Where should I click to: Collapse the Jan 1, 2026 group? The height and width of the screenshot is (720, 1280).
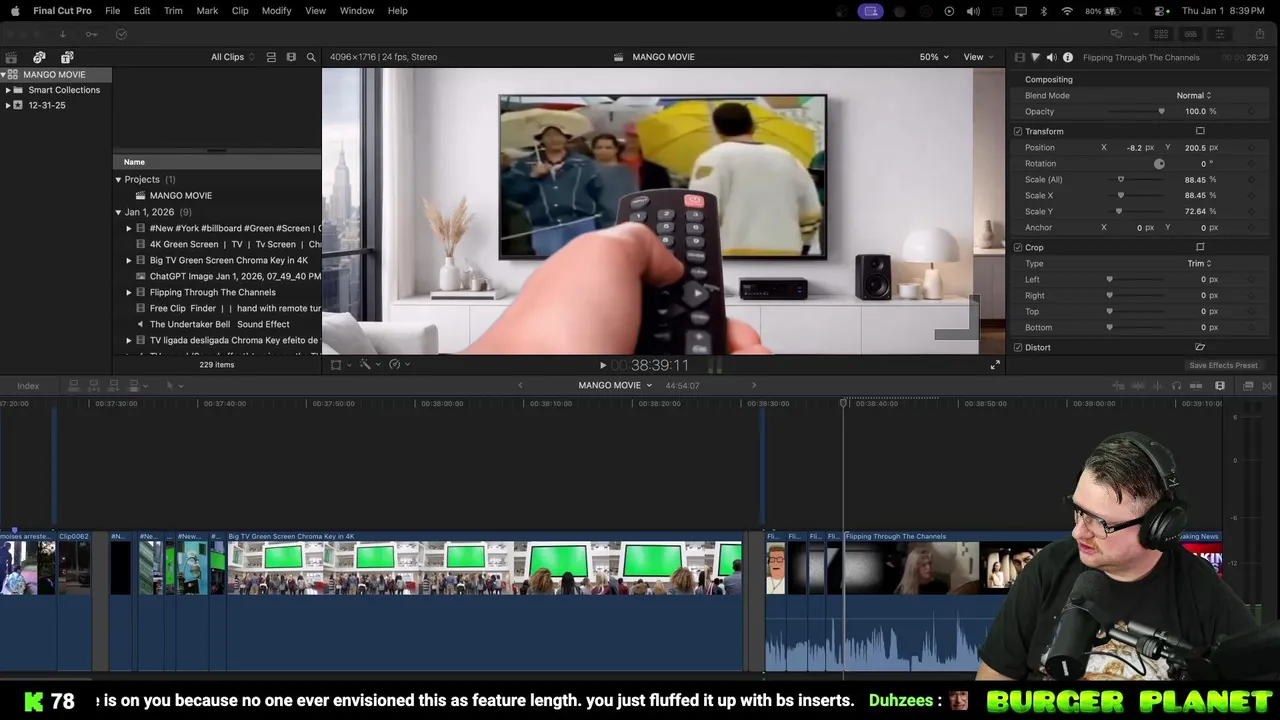click(118, 212)
